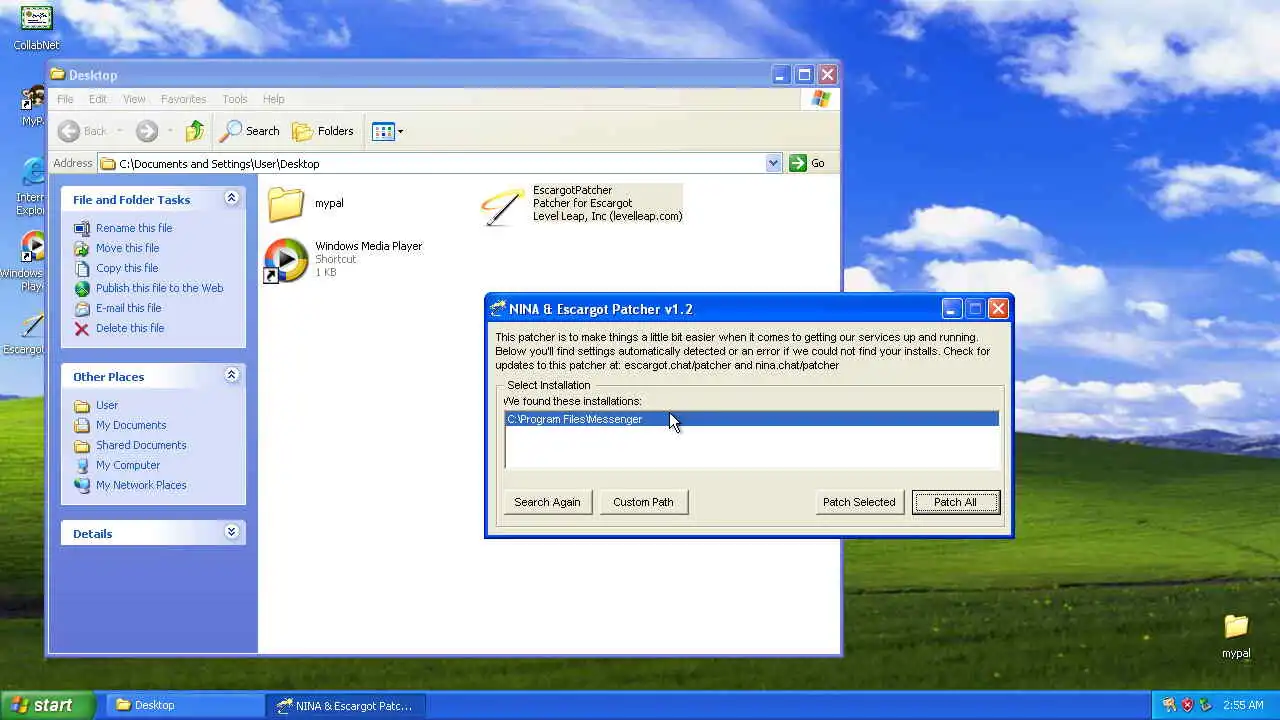This screenshot has width=1280, height=720.
Task: Click the patcher title bar icon
Action: tap(498, 309)
